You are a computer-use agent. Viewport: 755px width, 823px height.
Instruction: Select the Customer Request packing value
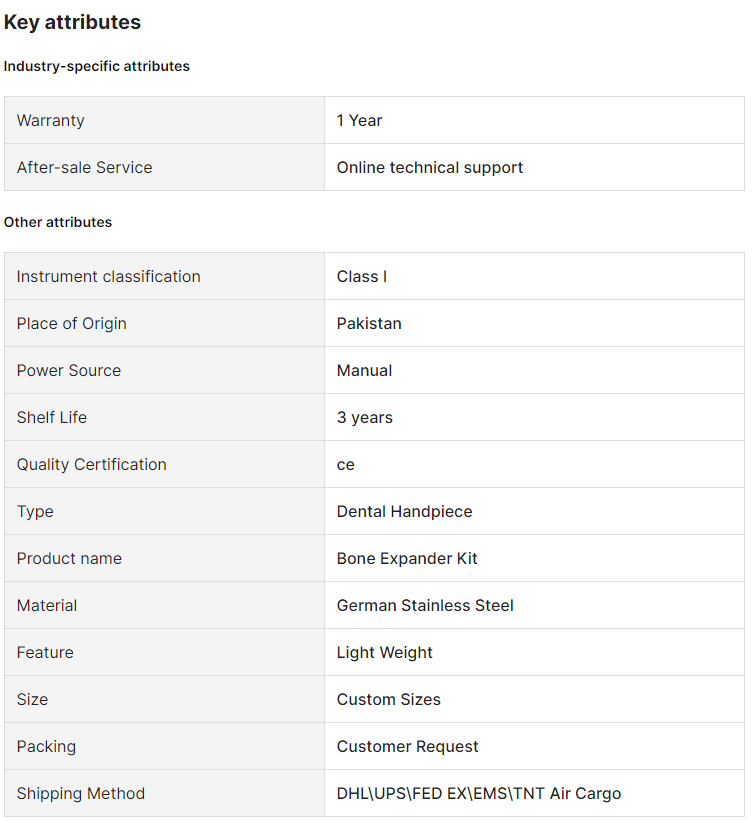coord(408,746)
